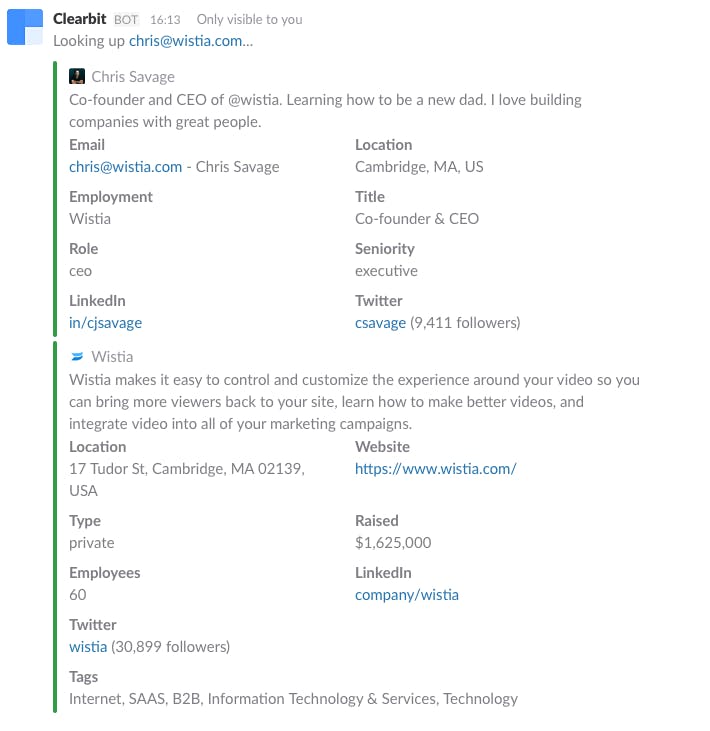Click the 17 Tudor St address text
Screen dimensions: 710x731
(x=186, y=469)
